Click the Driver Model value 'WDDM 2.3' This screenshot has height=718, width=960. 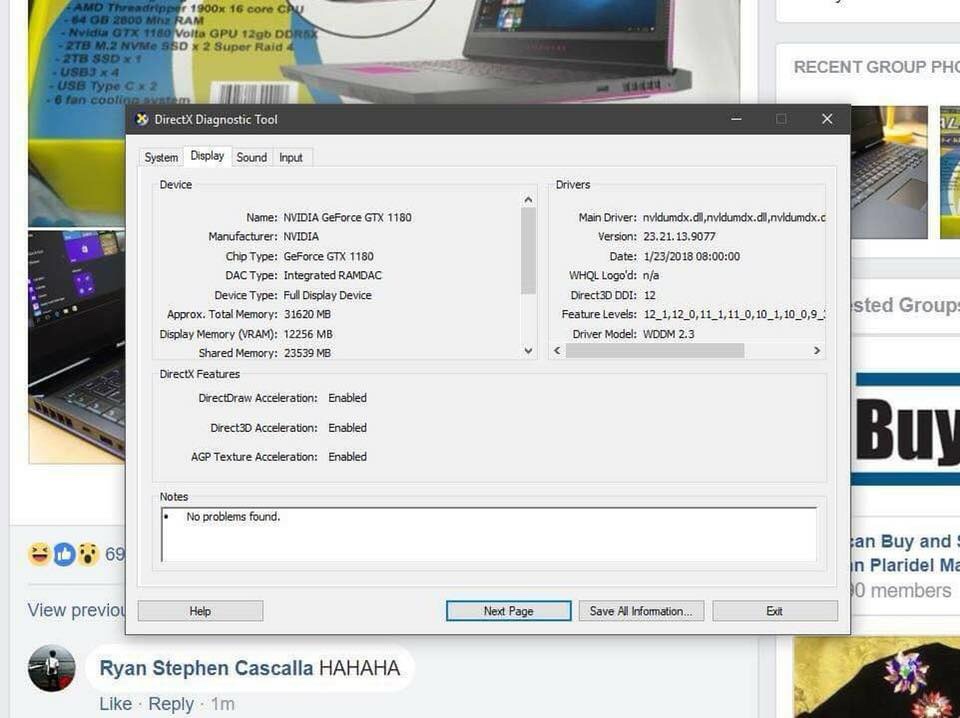coord(669,334)
